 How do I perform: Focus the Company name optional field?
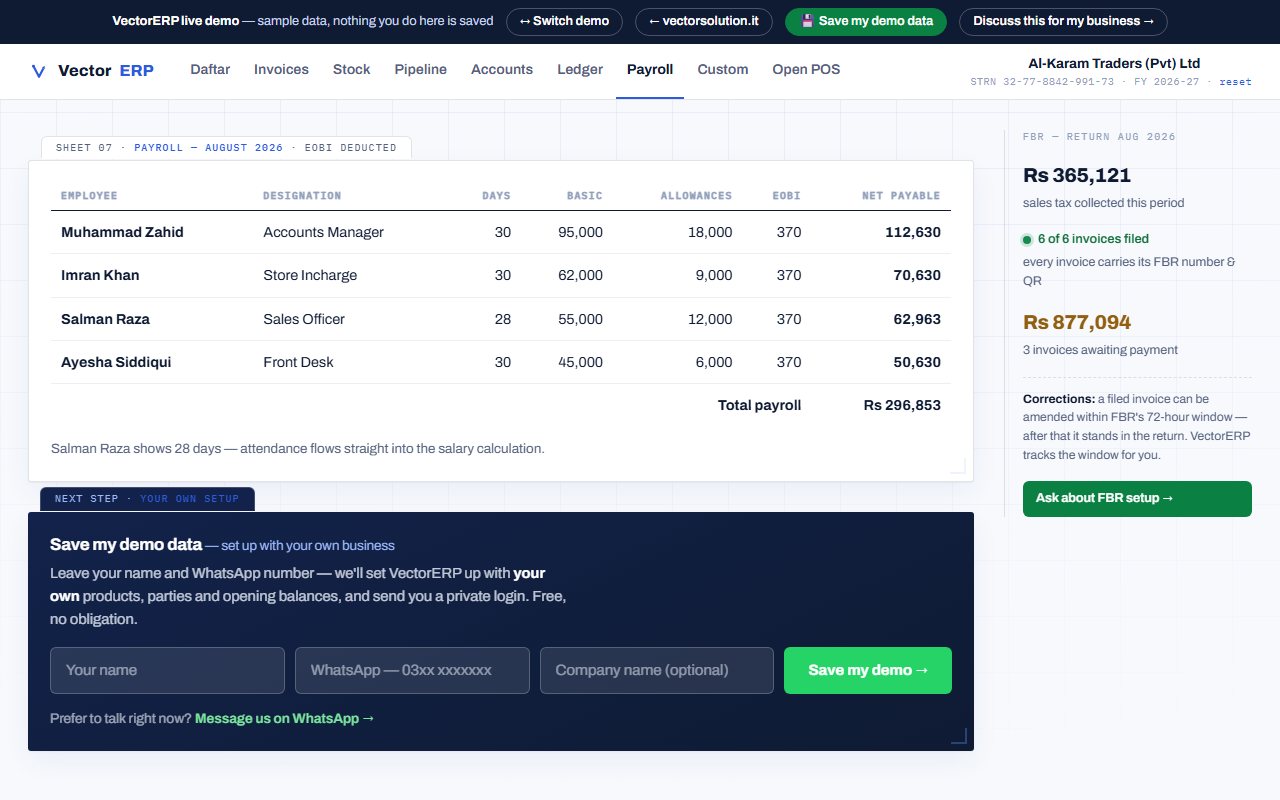(x=657, y=670)
